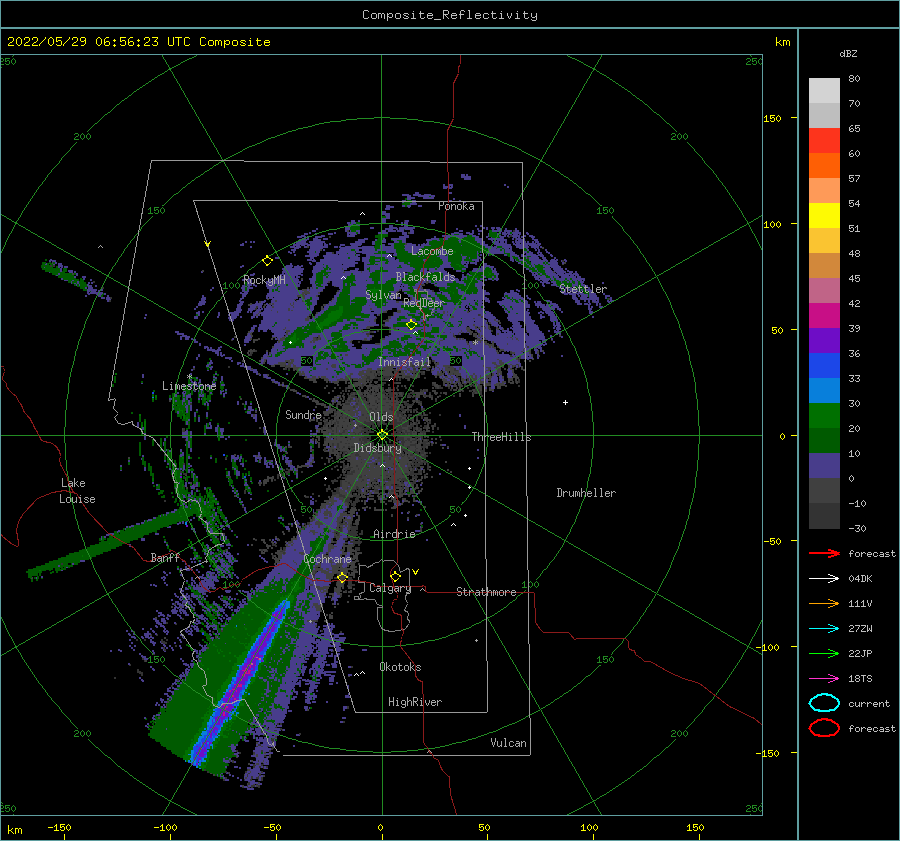Click the Okotoks city label
The image size is (900, 841).
coord(400,667)
